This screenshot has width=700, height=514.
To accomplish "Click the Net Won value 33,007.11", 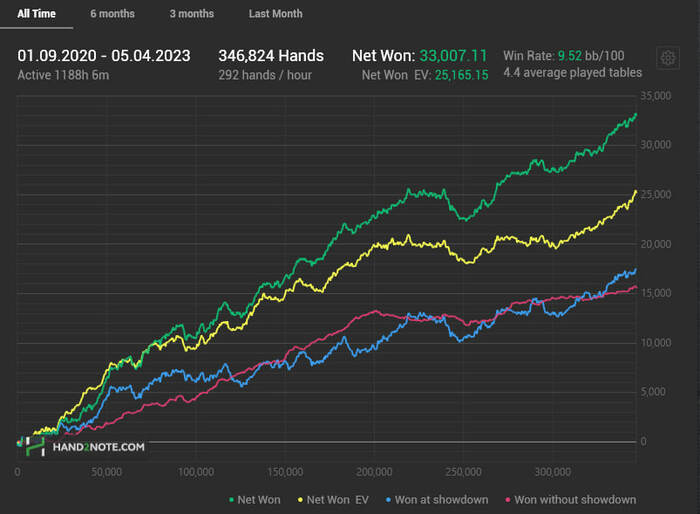I will pyautogui.click(x=453, y=56).
